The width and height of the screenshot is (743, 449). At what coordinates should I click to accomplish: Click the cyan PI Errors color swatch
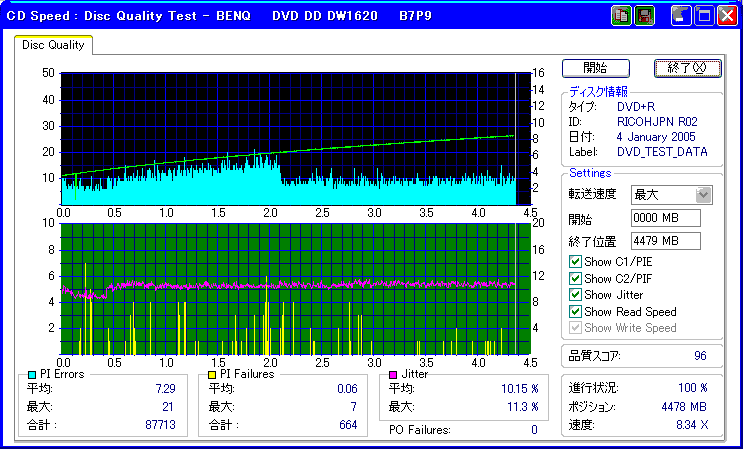(x=32, y=375)
